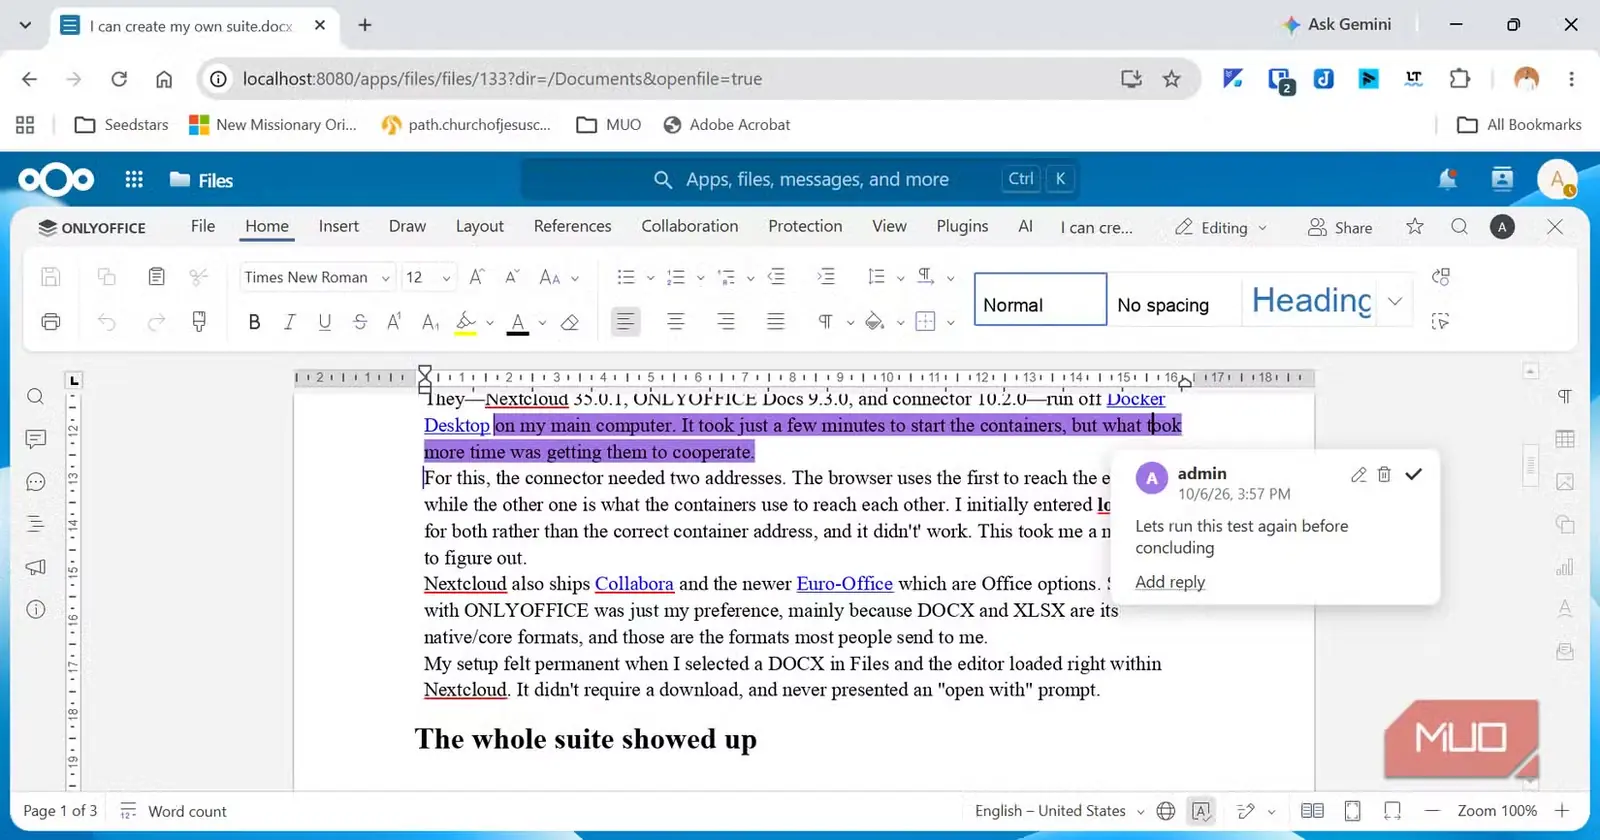Open the font size dropdown
Screen dimensions: 1600x840
446,278
